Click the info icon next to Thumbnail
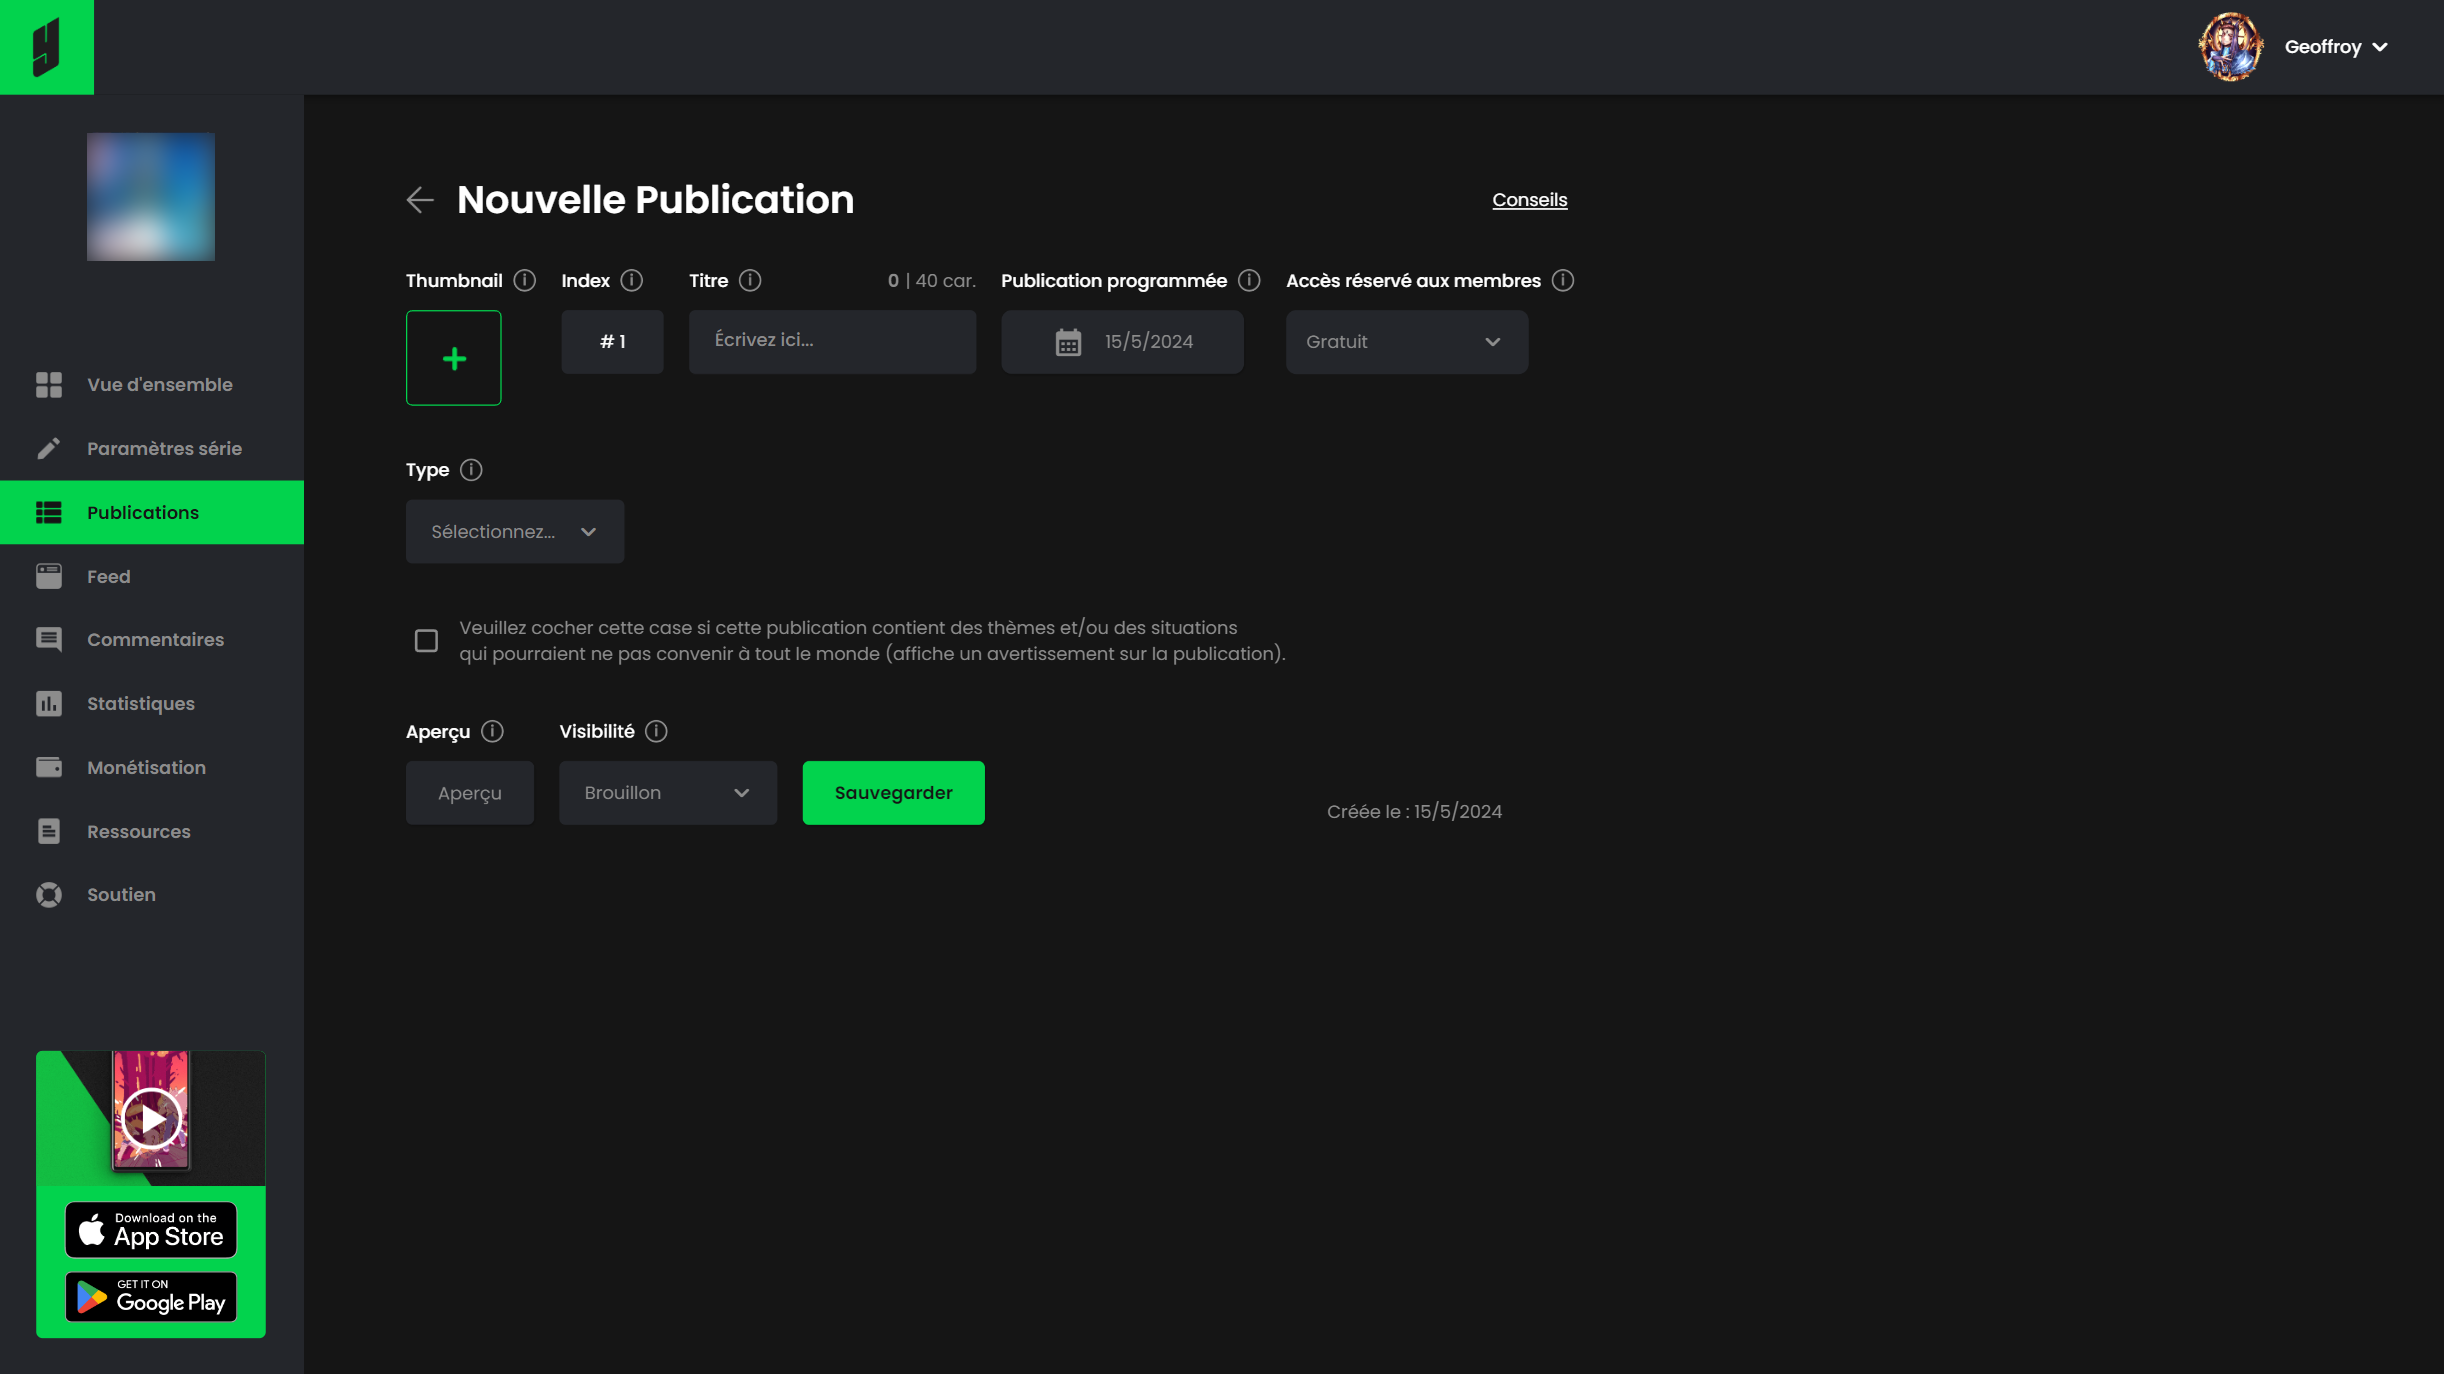This screenshot has width=2444, height=1374. (525, 281)
